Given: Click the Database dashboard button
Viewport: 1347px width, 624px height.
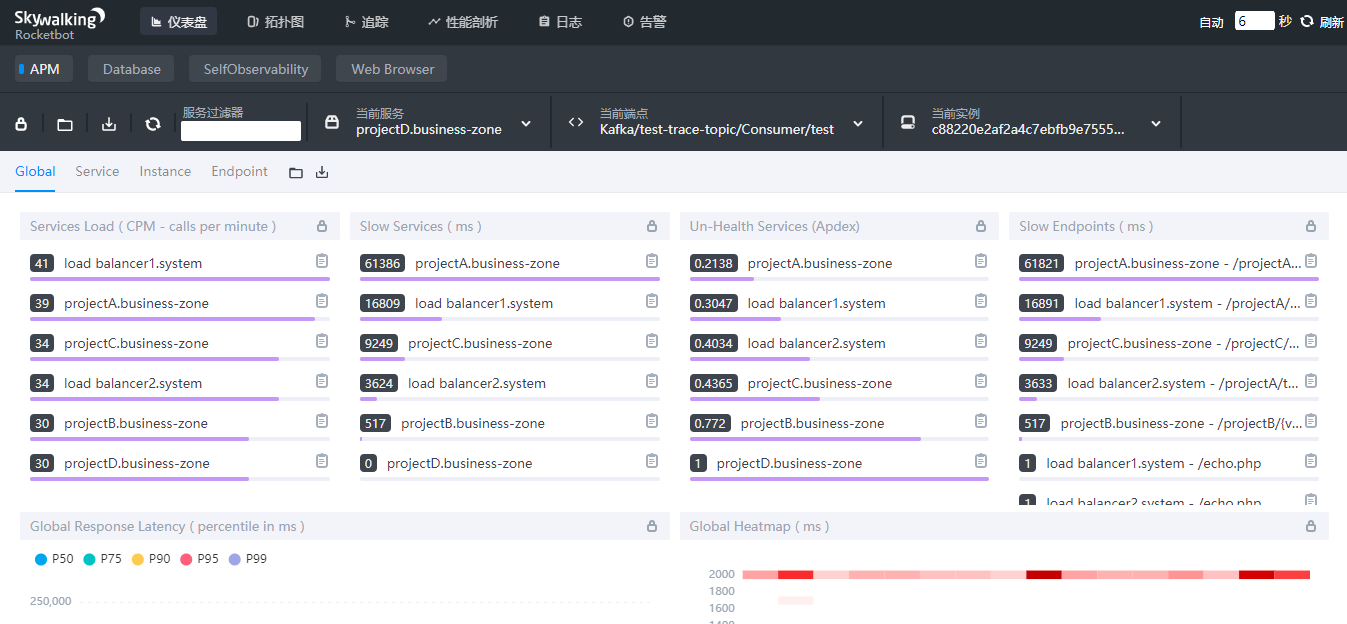Looking at the screenshot, I should [x=131, y=69].
